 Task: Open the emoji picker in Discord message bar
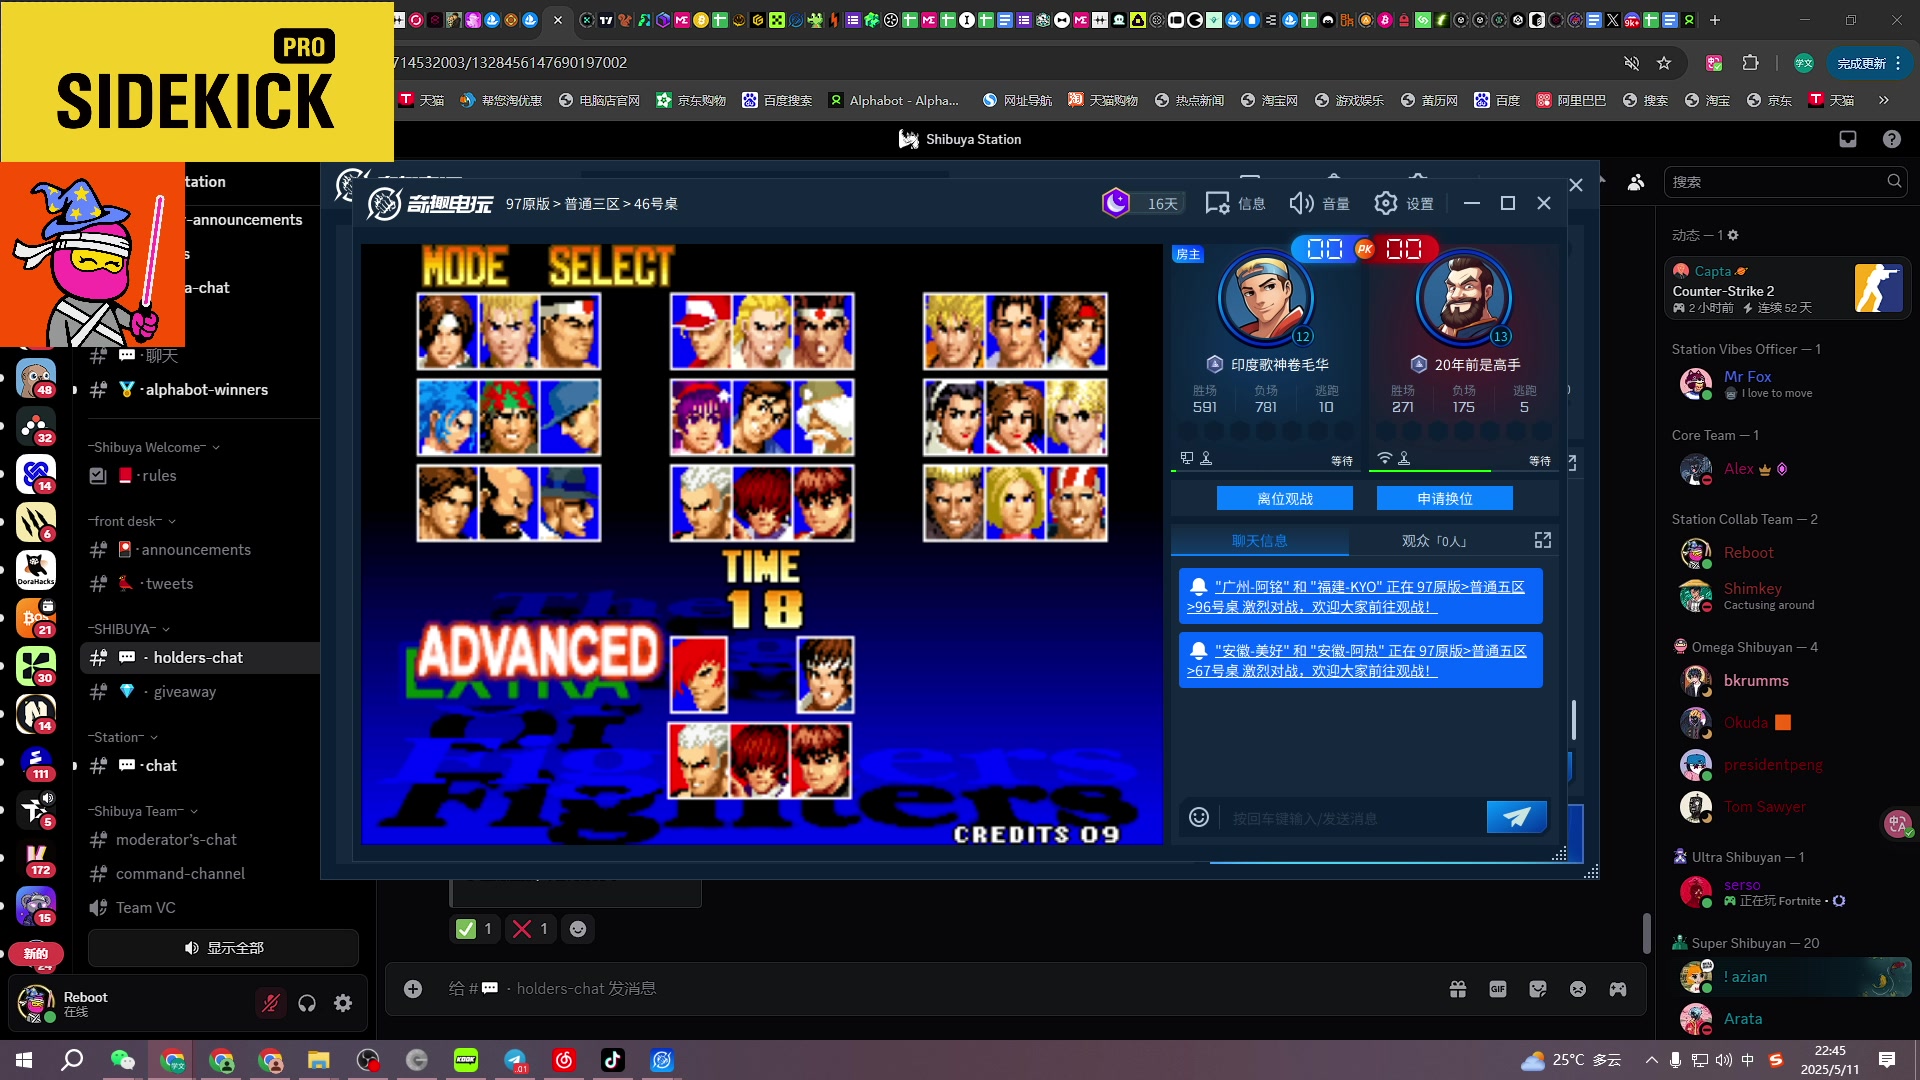point(1578,989)
